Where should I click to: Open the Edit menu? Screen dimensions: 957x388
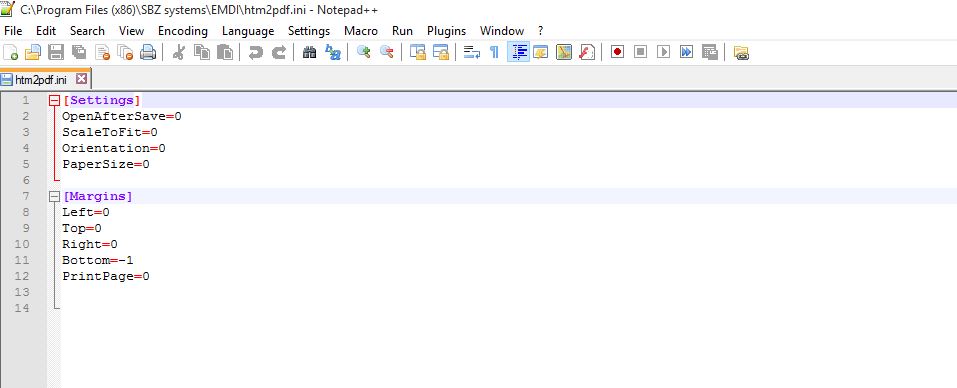point(46,31)
